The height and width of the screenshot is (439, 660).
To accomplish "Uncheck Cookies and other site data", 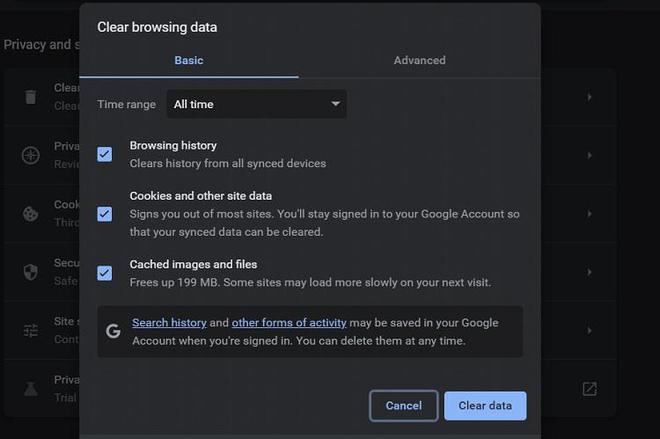I will pyautogui.click(x=104, y=214).
